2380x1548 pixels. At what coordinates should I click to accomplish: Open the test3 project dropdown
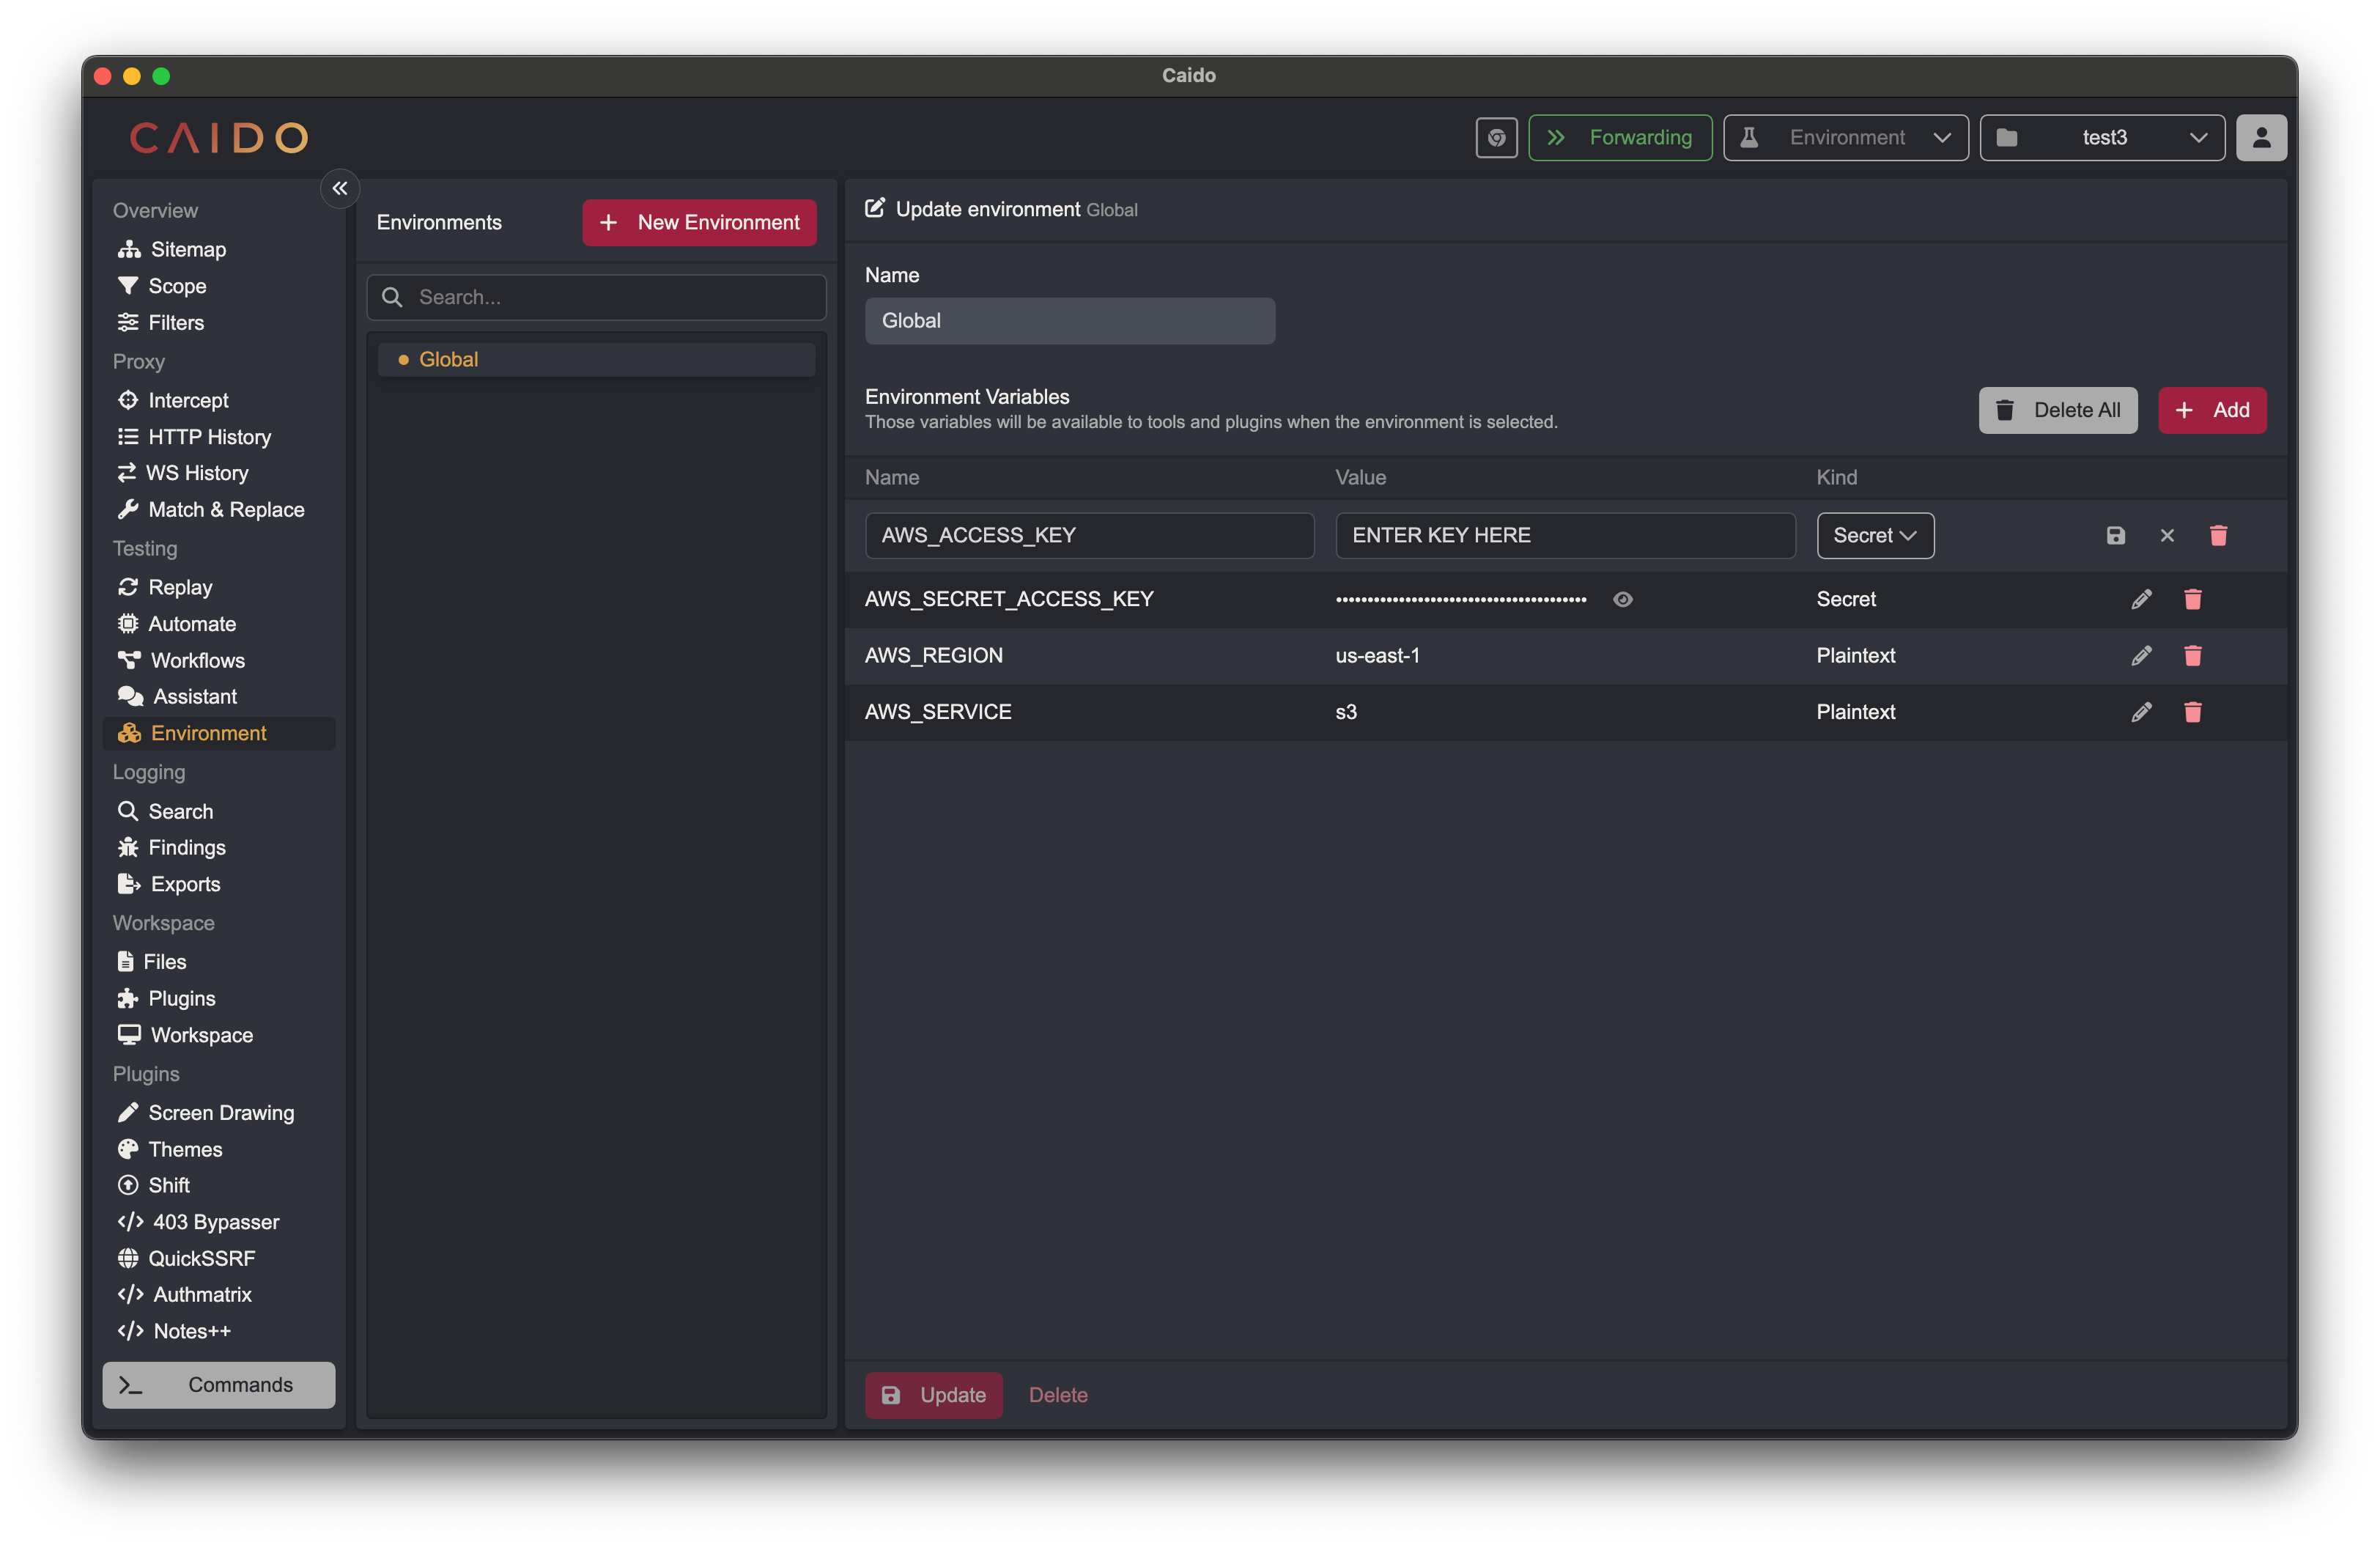coord(2102,138)
